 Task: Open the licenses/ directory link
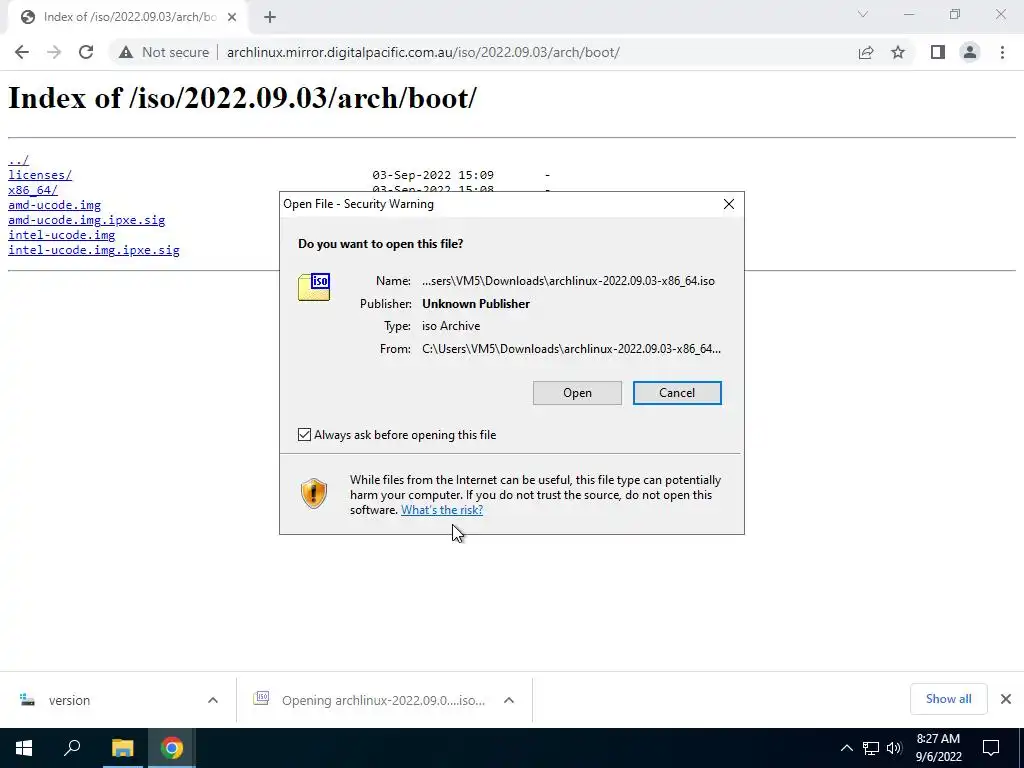pos(40,175)
